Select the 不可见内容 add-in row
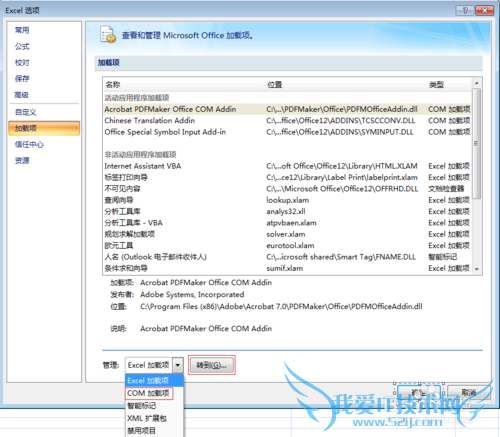The height and width of the screenshot is (437, 500). tap(287, 189)
